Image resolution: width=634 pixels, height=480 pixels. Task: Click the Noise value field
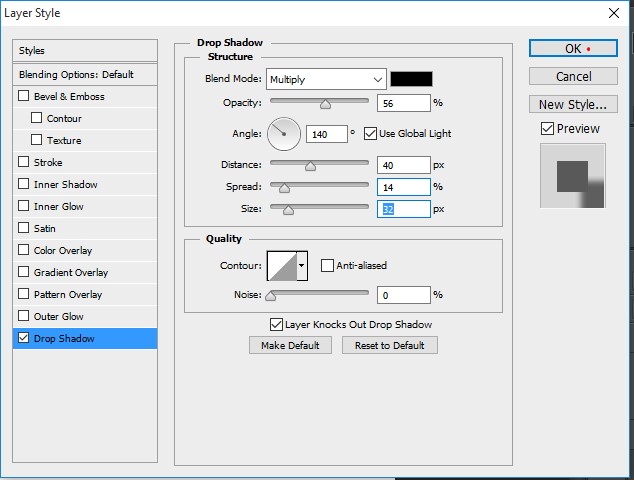tap(404, 295)
